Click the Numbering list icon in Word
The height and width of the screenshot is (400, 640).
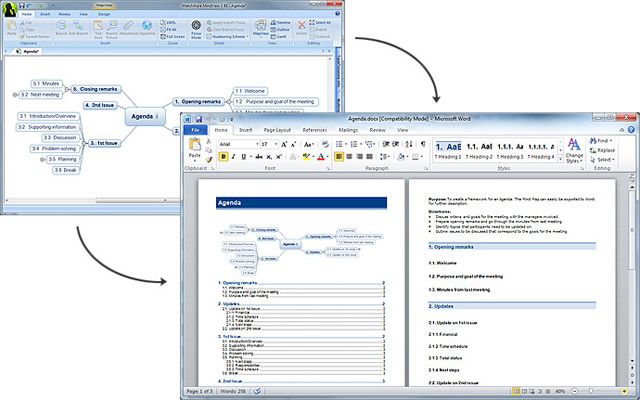[x=356, y=144]
